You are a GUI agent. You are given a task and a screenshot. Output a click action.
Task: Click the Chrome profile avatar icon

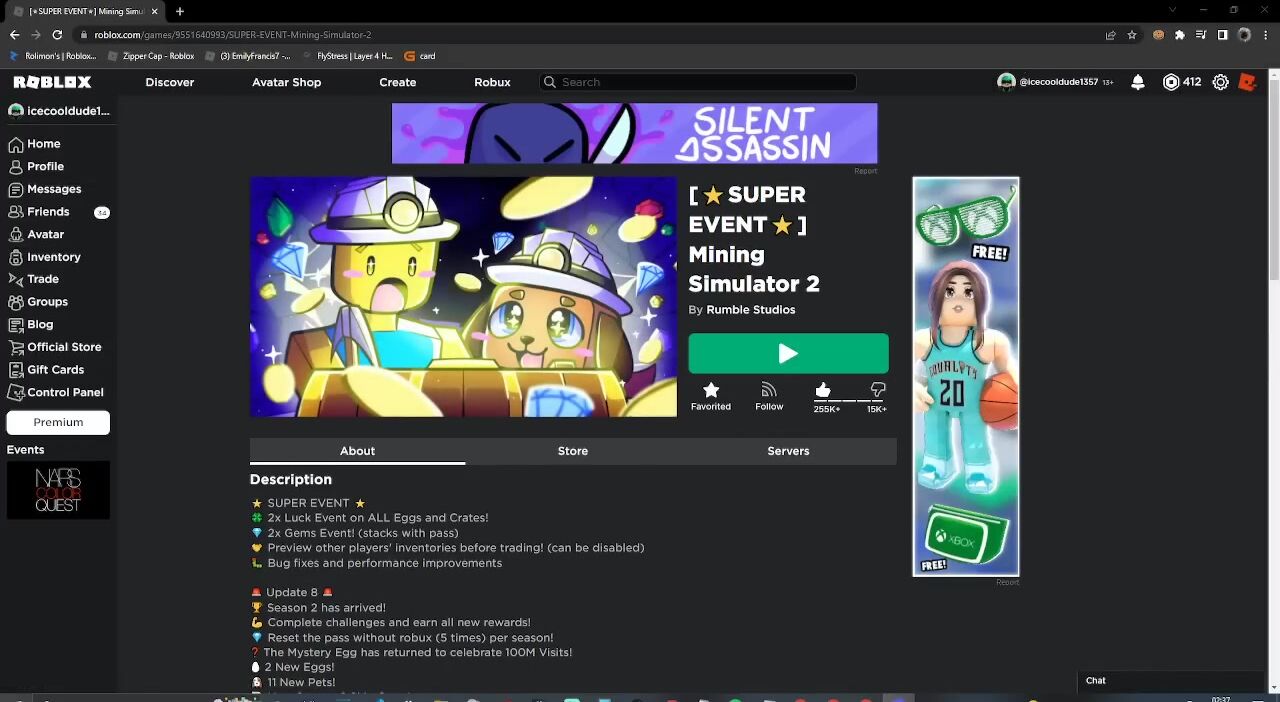pyautogui.click(x=1244, y=34)
